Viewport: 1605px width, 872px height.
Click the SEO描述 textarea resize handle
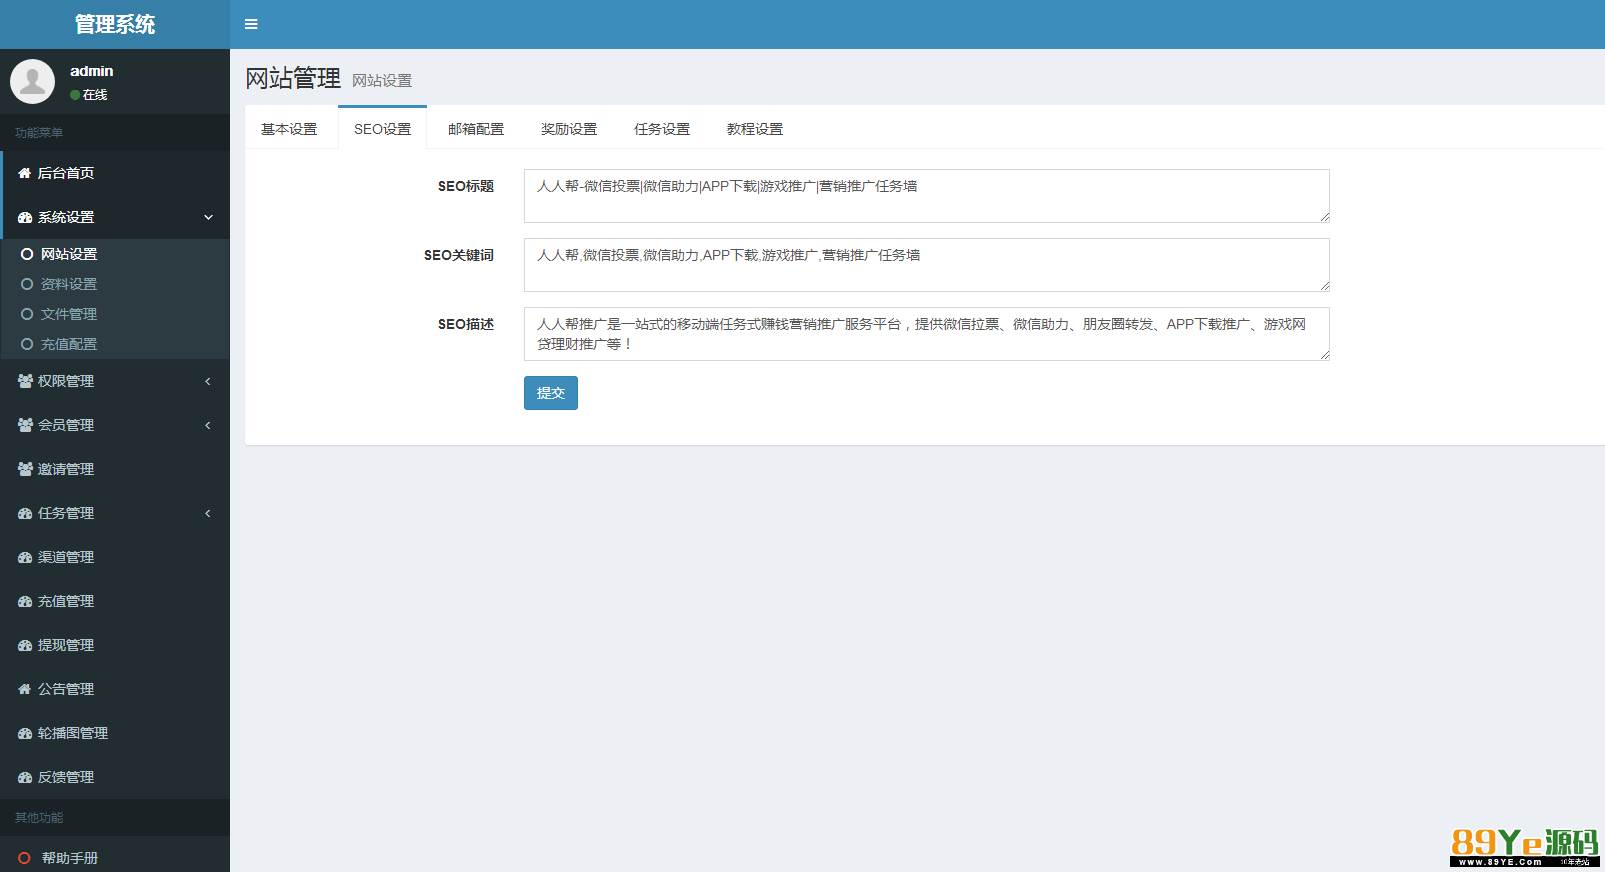pyautogui.click(x=1324, y=355)
